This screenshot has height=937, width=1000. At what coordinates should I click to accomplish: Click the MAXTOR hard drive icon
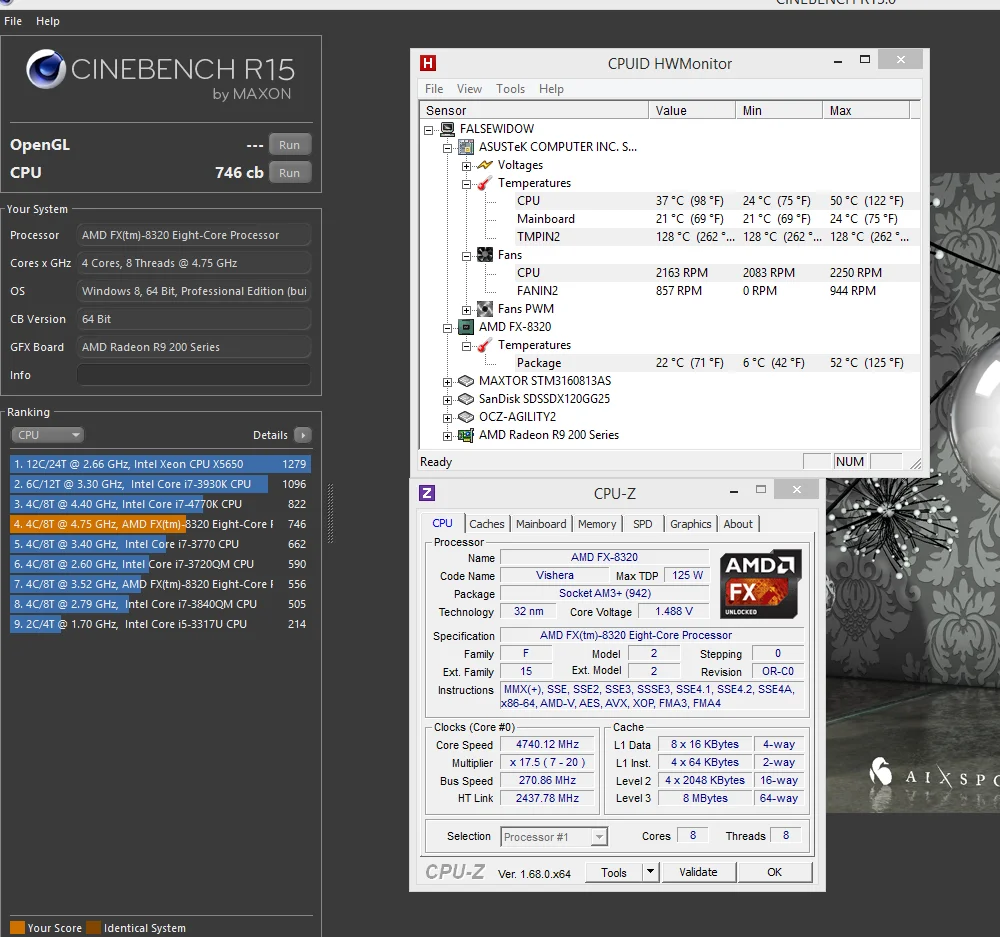[x=467, y=381]
